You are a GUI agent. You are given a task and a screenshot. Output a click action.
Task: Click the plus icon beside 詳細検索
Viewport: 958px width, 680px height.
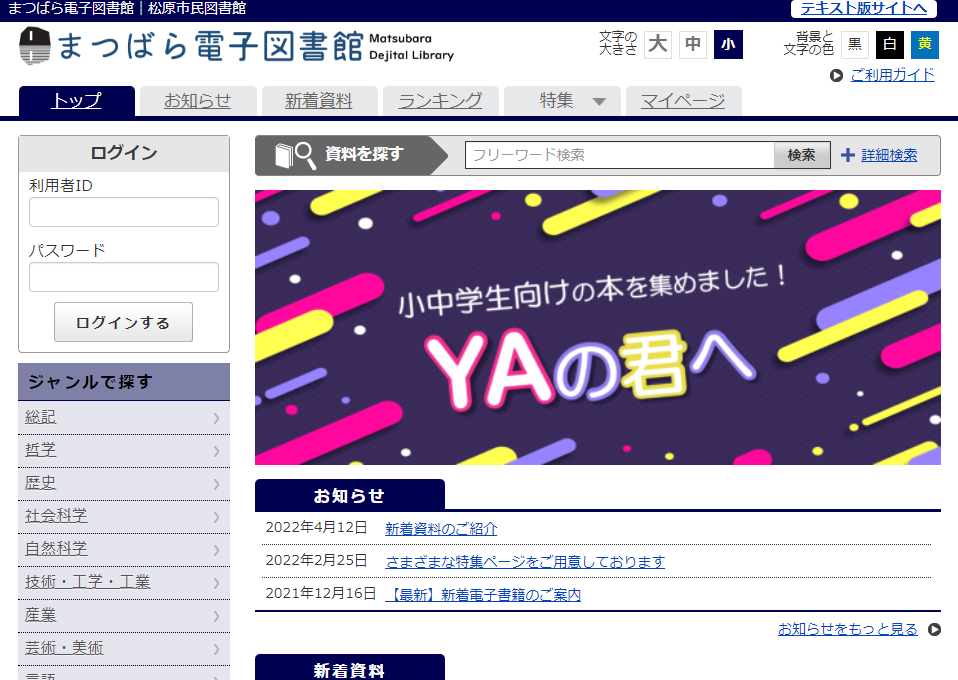coord(848,155)
